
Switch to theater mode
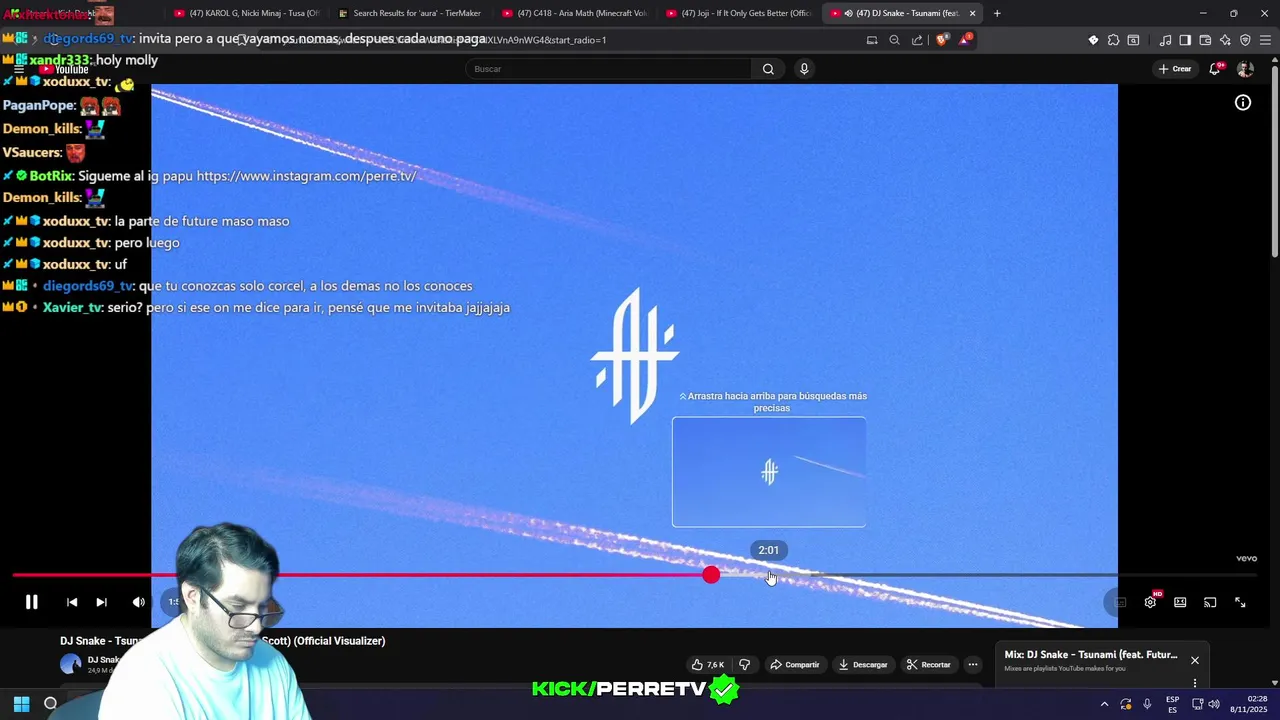[1180, 602]
